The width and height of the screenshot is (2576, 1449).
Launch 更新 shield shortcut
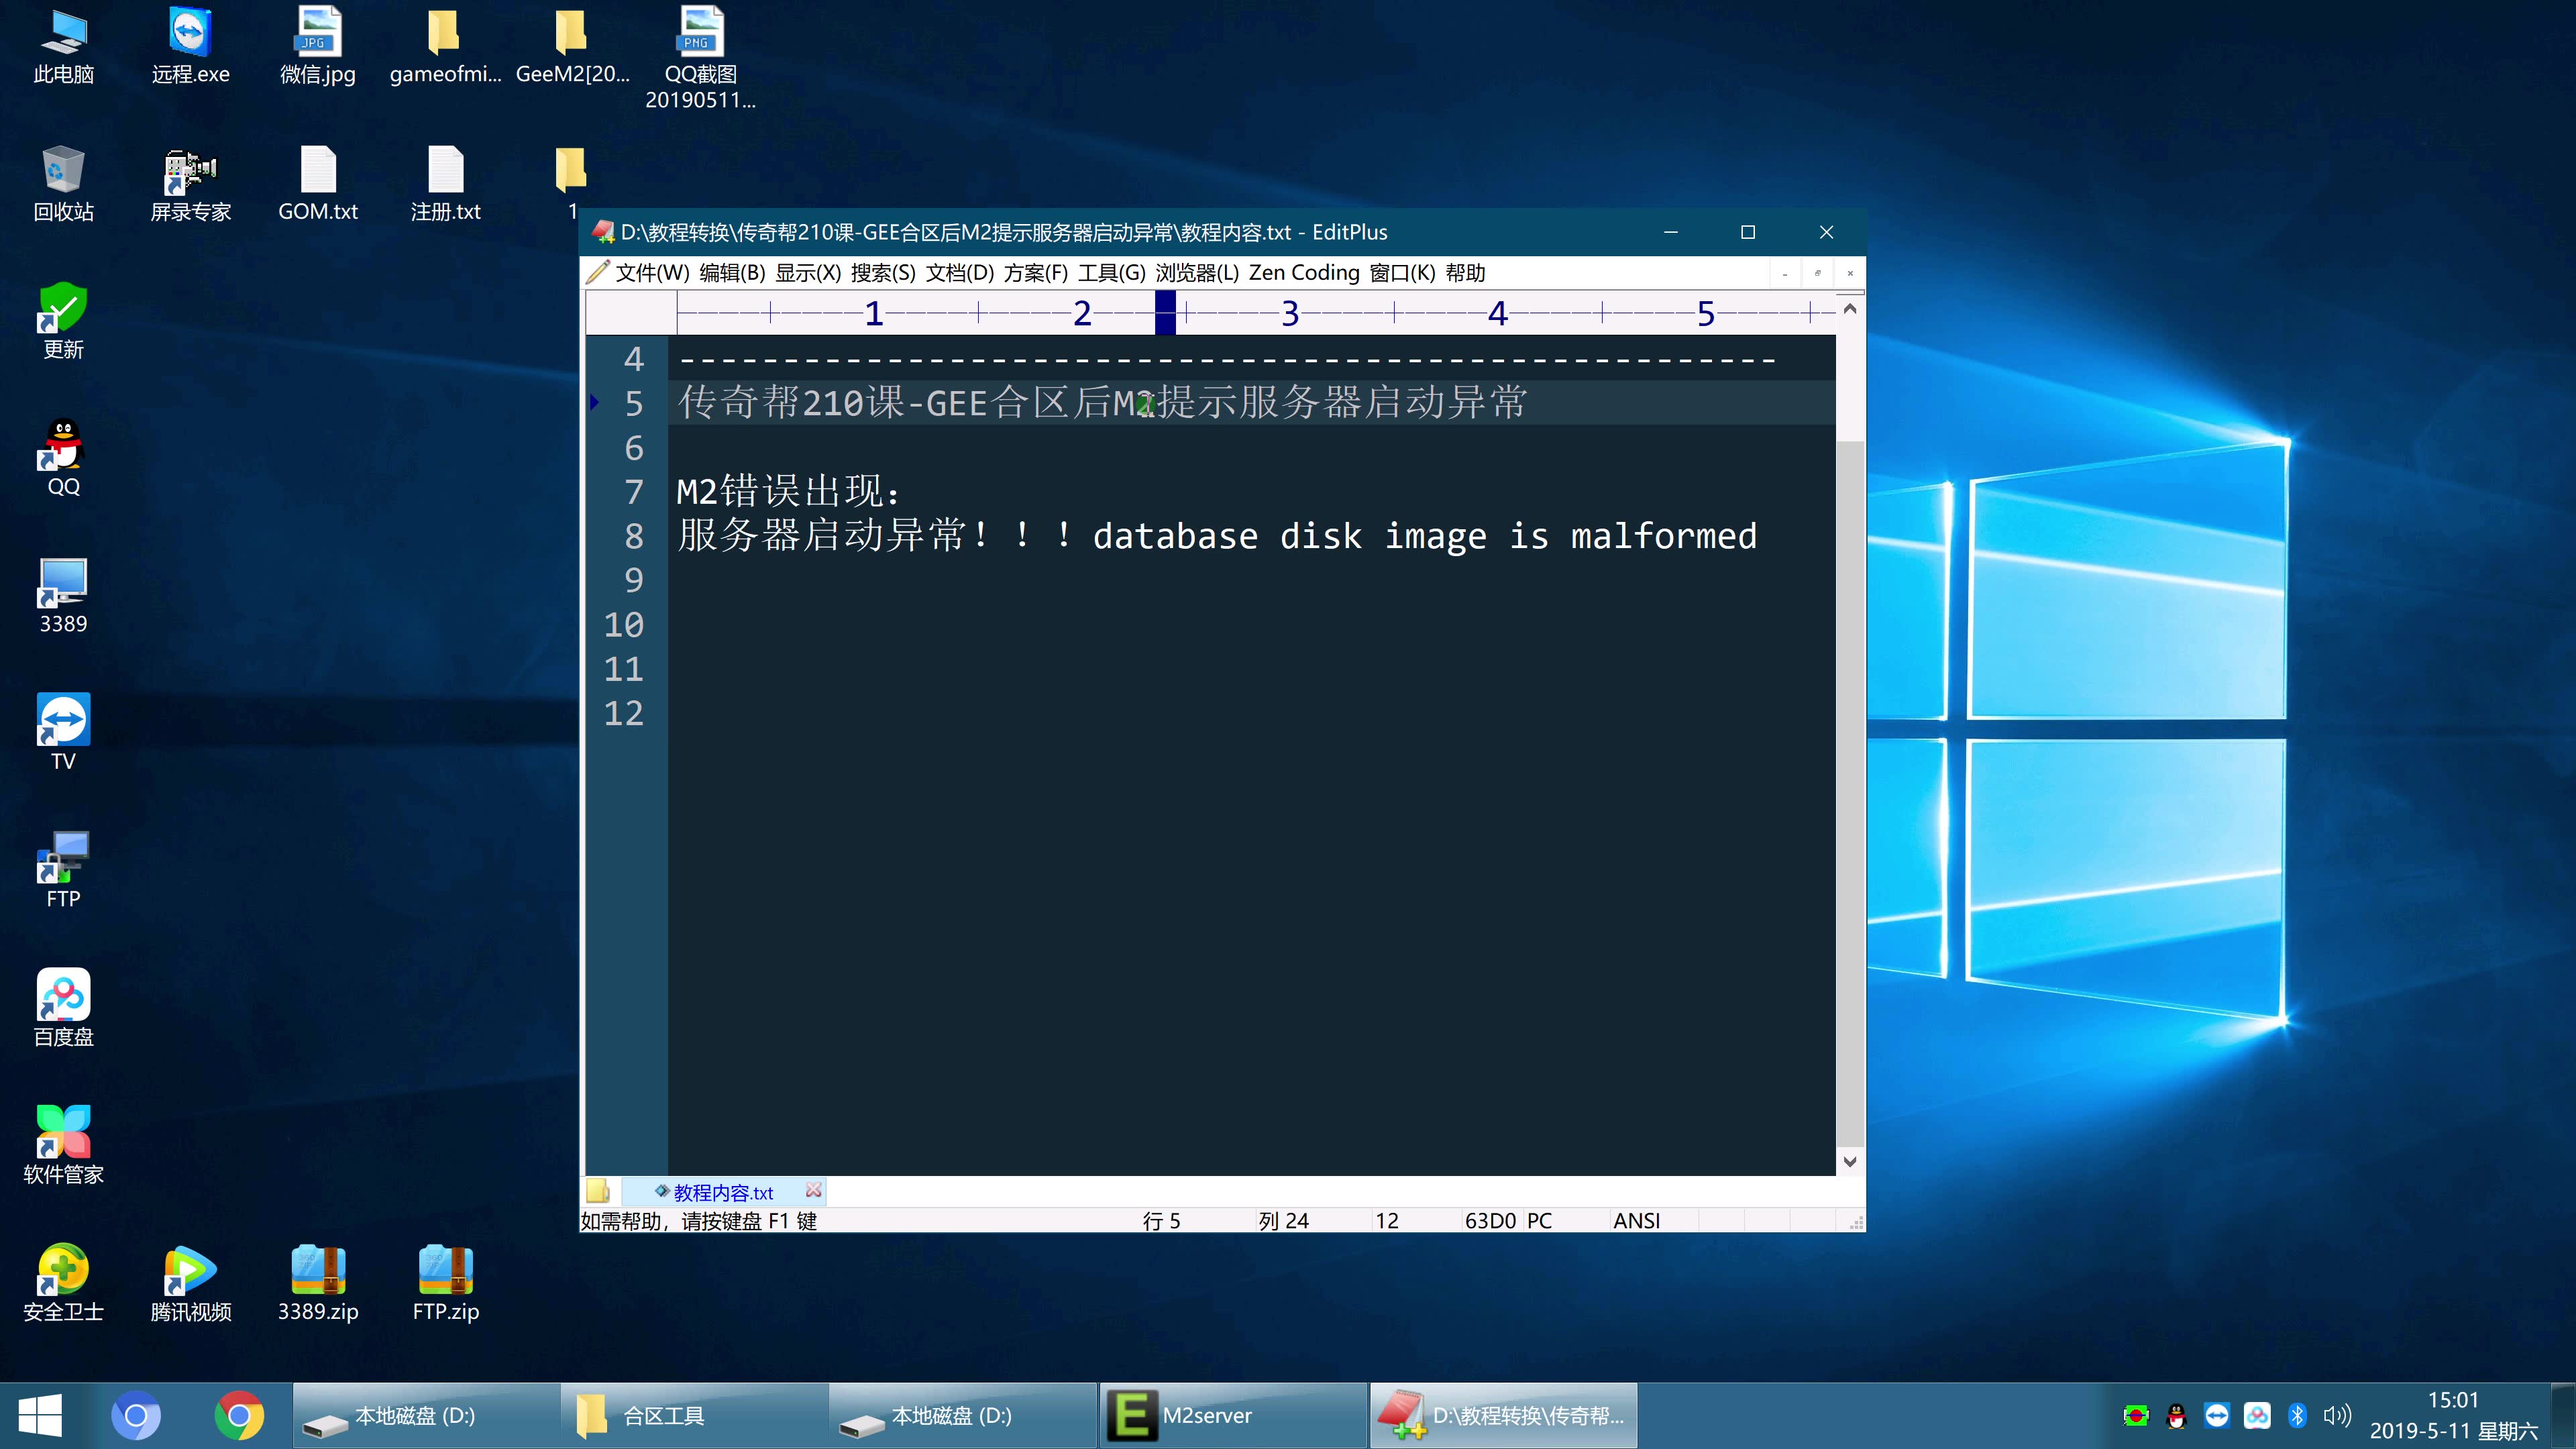(x=63, y=320)
